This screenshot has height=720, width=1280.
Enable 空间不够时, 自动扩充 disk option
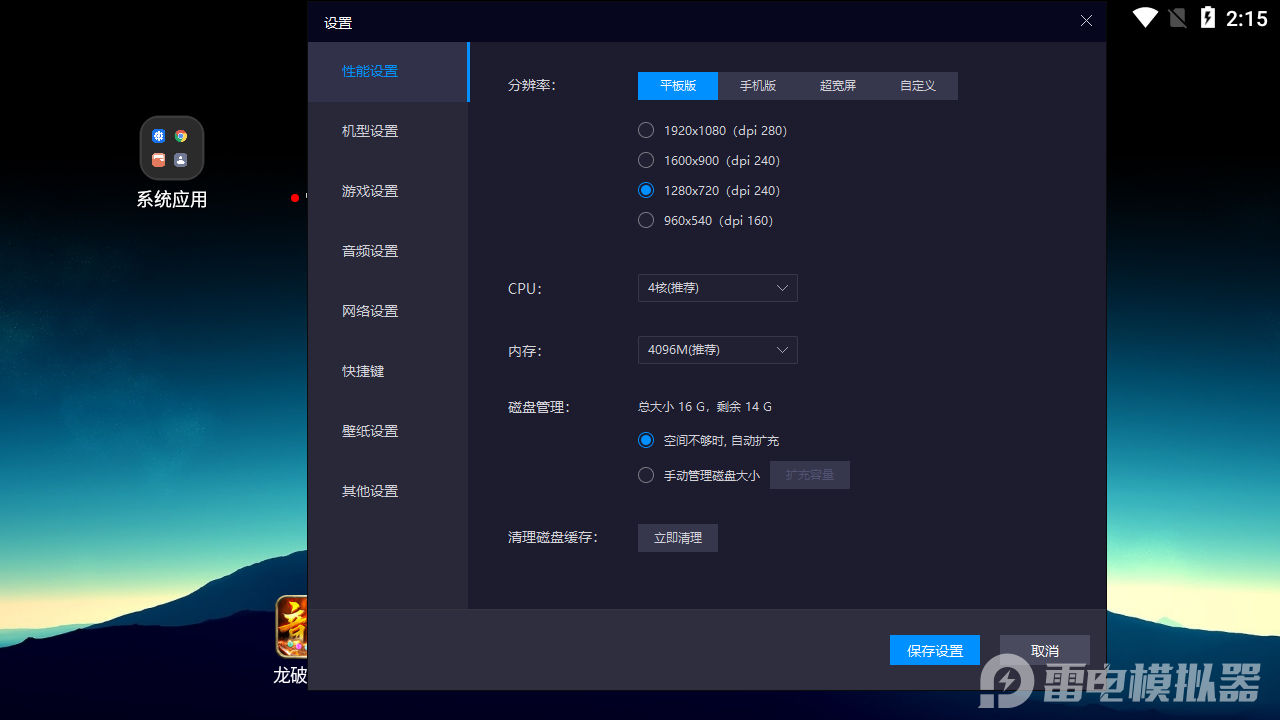[646, 440]
